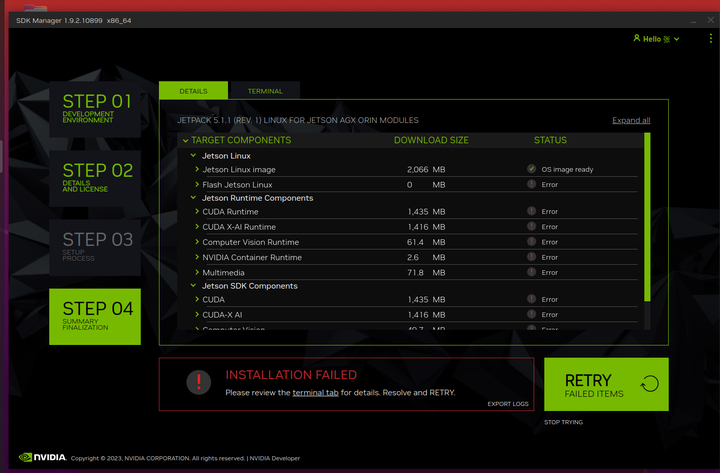Open the three-dot options menu
This screenshot has height=473, width=720.
711,39
